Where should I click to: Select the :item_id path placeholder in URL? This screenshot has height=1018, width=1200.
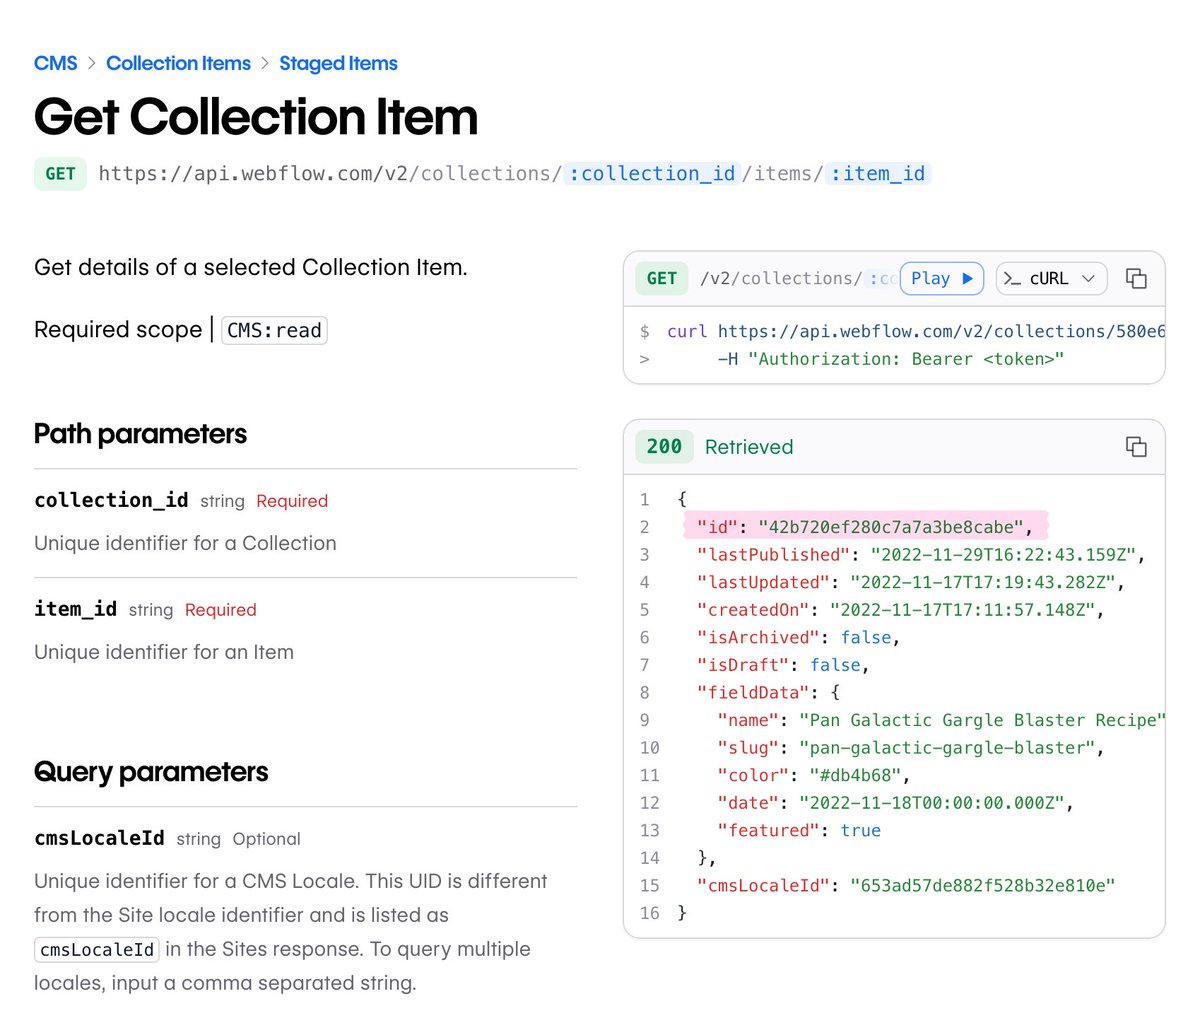[x=878, y=173]
